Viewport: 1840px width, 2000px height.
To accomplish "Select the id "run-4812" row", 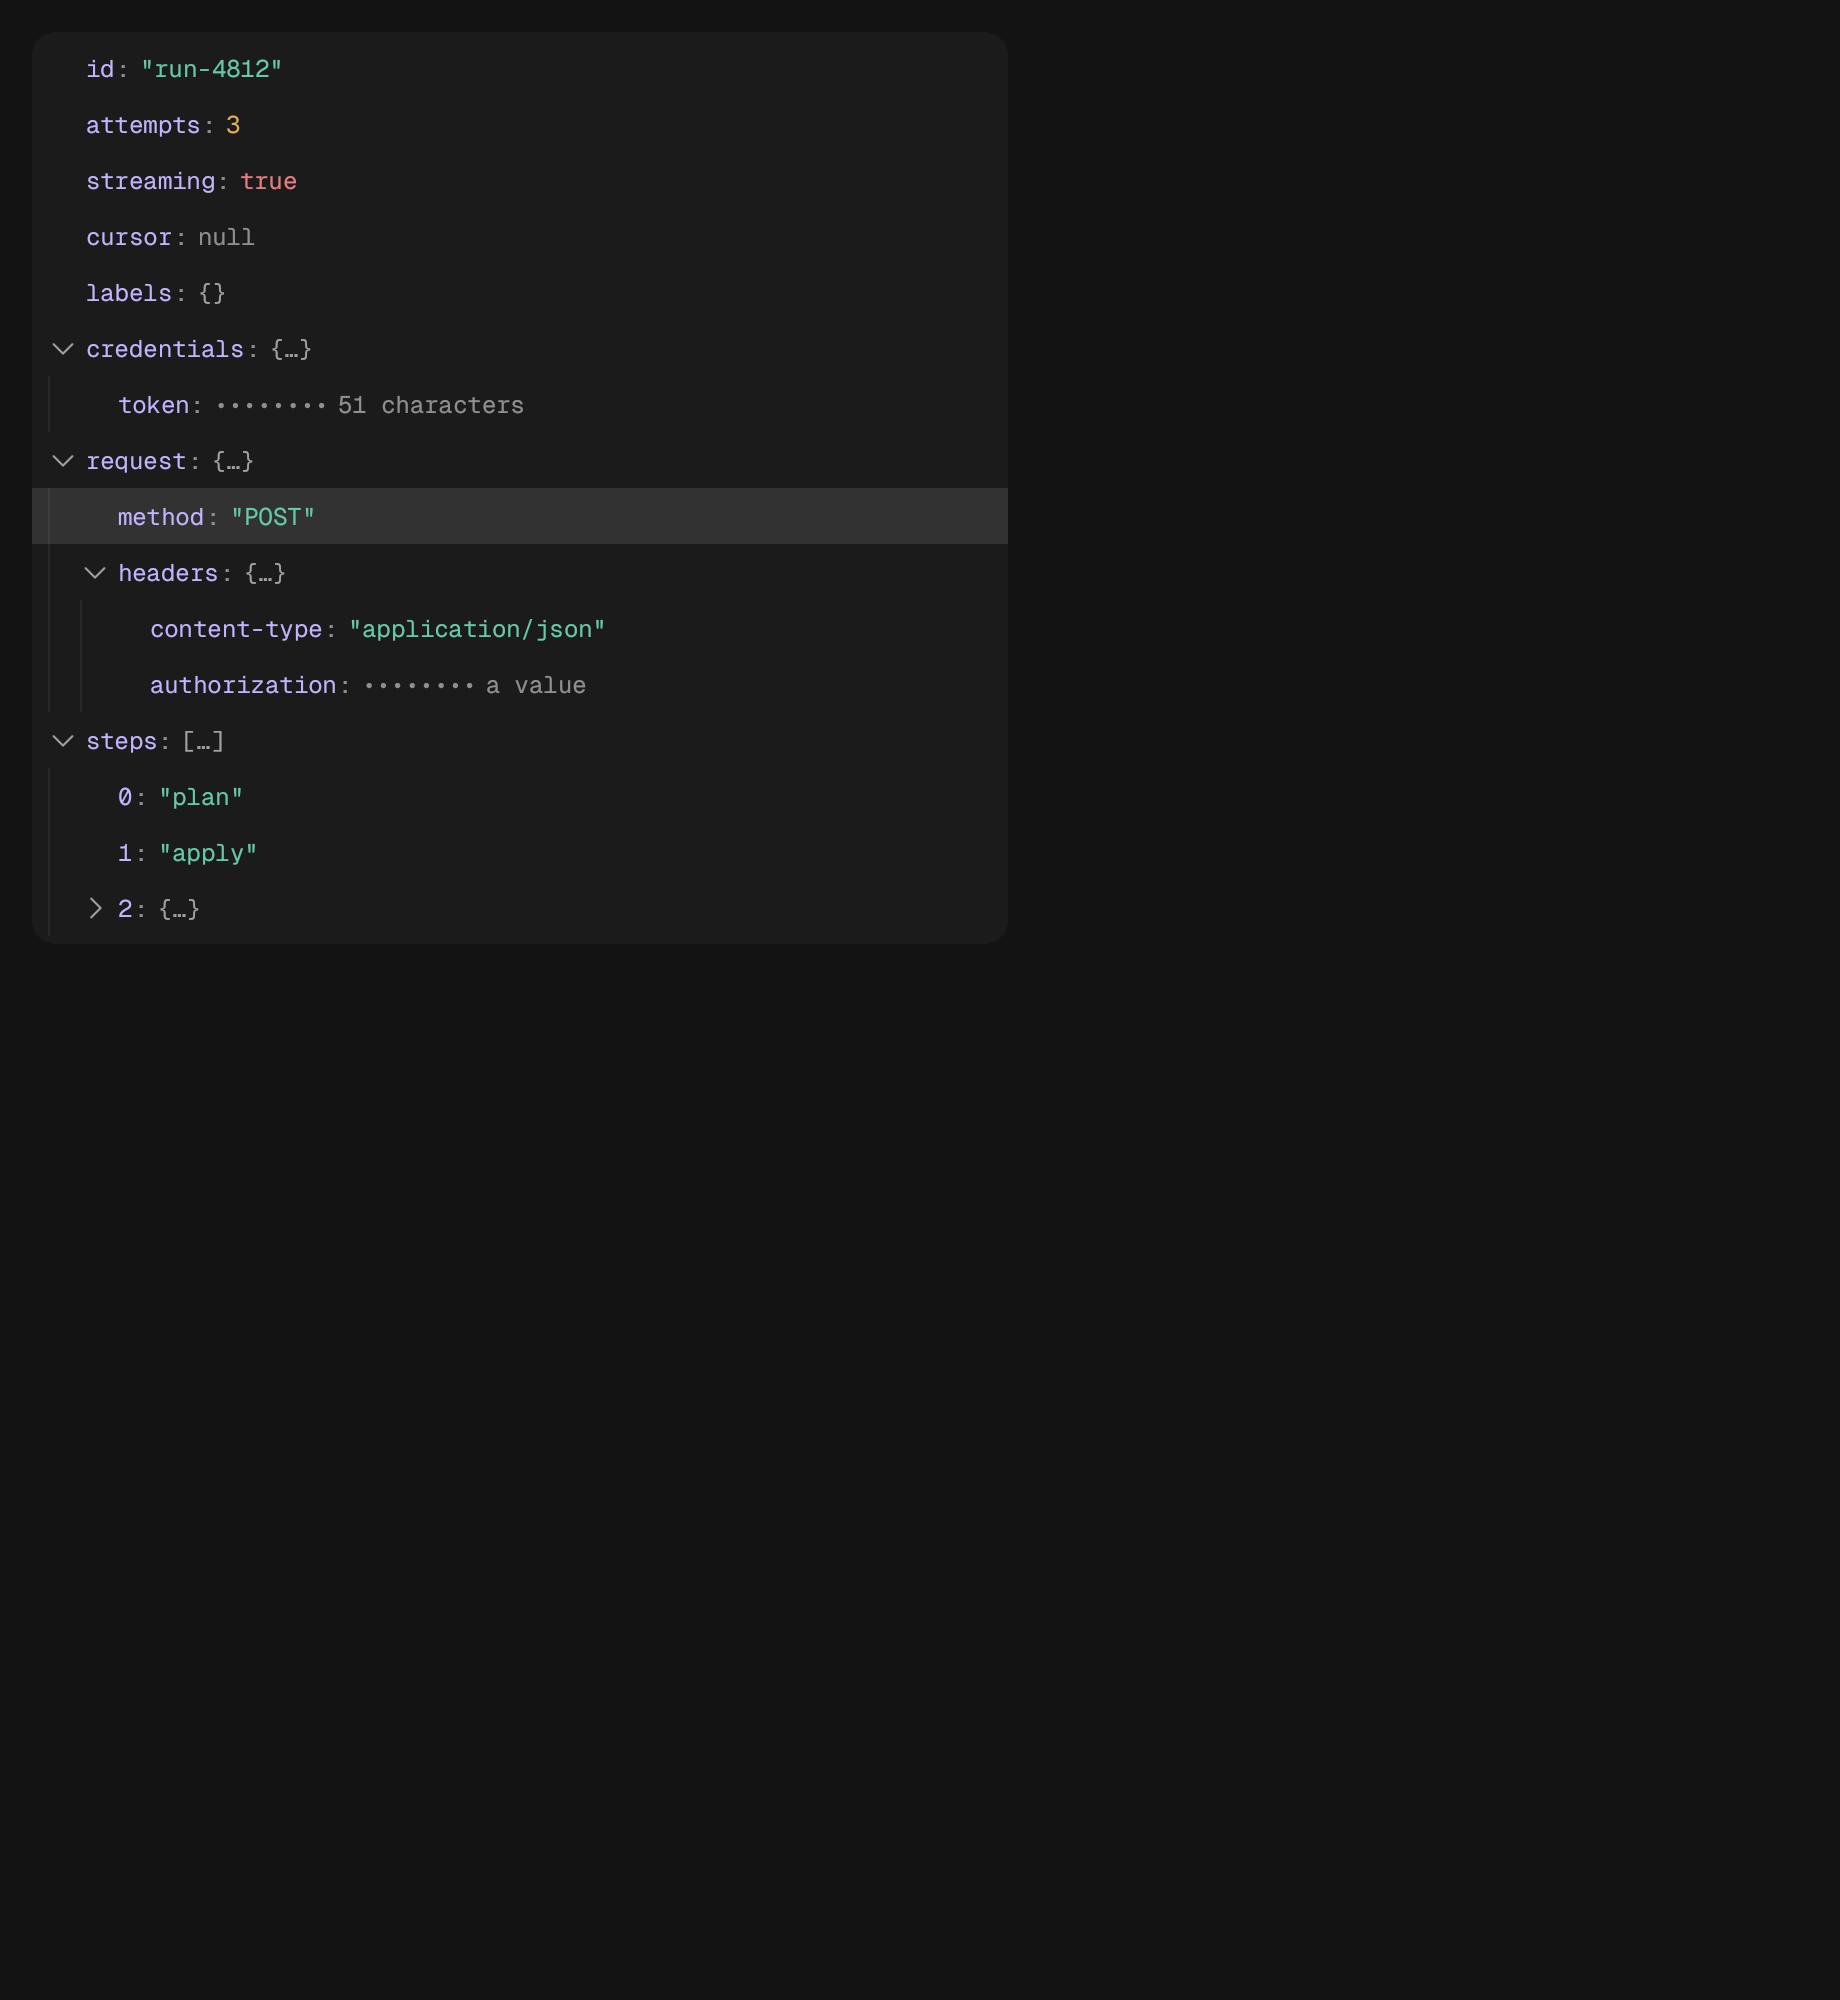I will coord(520,69).
